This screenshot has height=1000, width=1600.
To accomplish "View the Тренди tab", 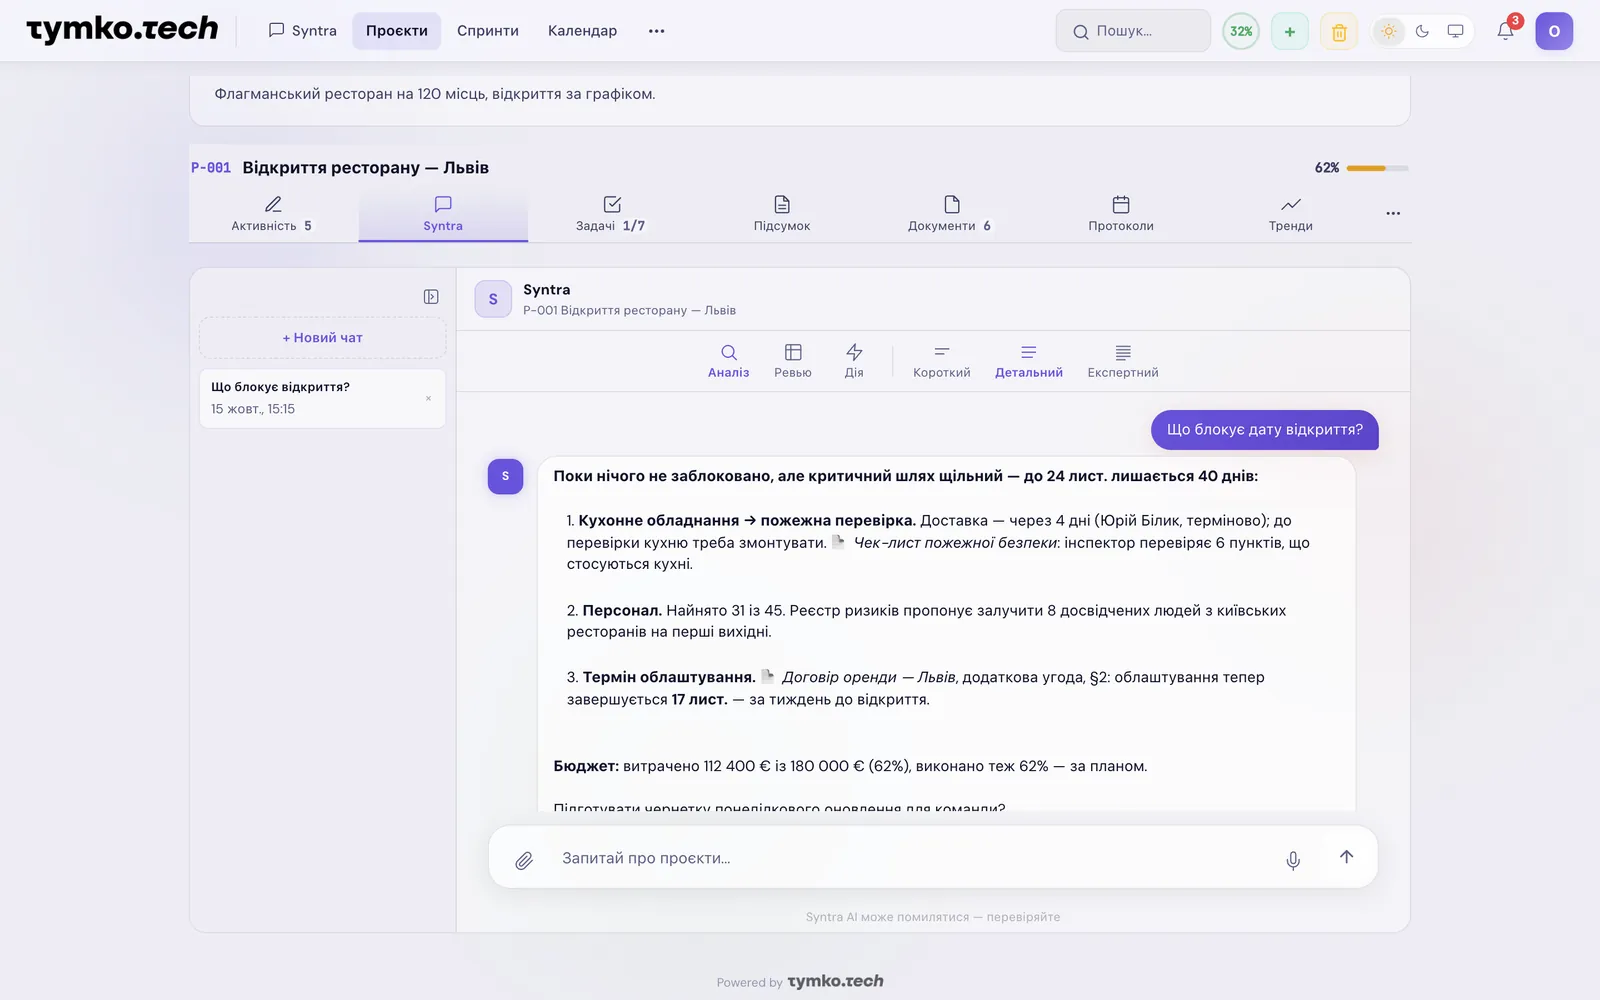I will point(1291,214).
